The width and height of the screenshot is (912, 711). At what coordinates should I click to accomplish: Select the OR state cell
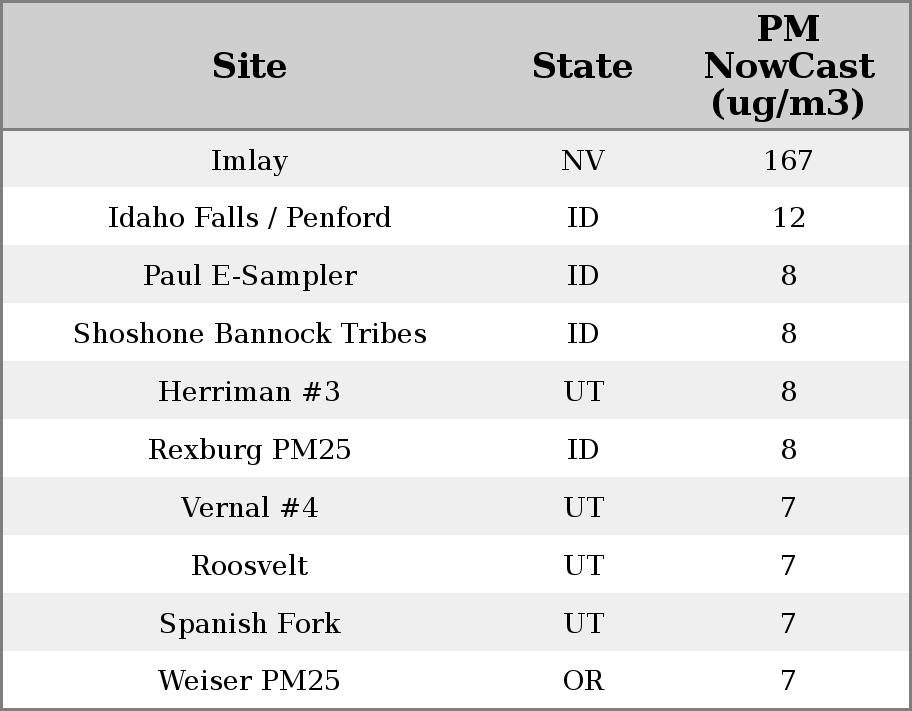pyautogui.click(x=582, y=681)
